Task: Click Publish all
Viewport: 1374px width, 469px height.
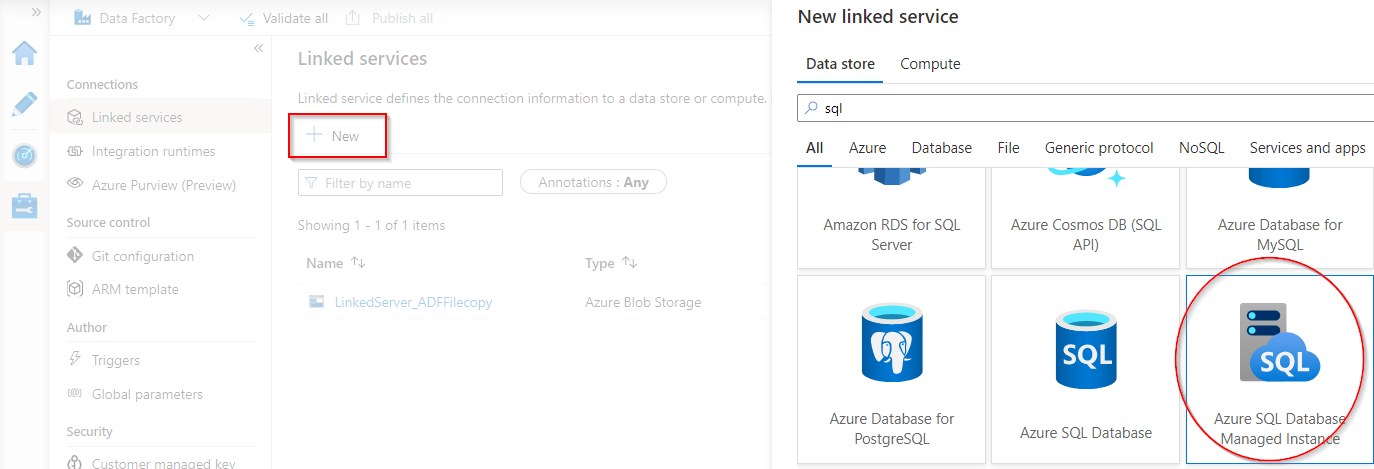Action: pyautogui.click(x=388, y=18)
